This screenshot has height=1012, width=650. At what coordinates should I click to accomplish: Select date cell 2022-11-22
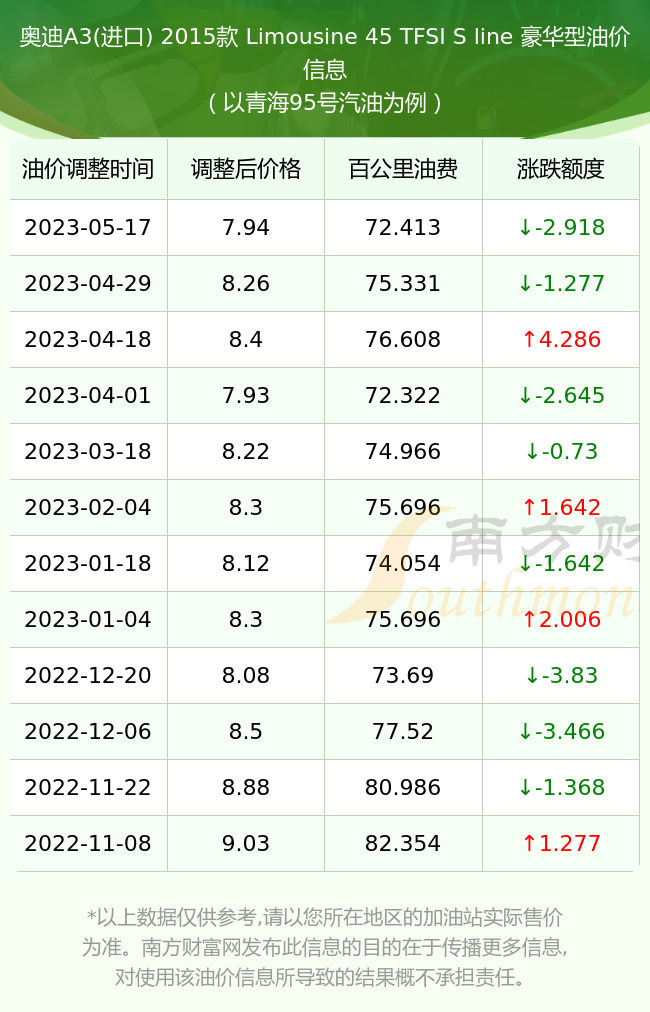click(x=88, y=787)
